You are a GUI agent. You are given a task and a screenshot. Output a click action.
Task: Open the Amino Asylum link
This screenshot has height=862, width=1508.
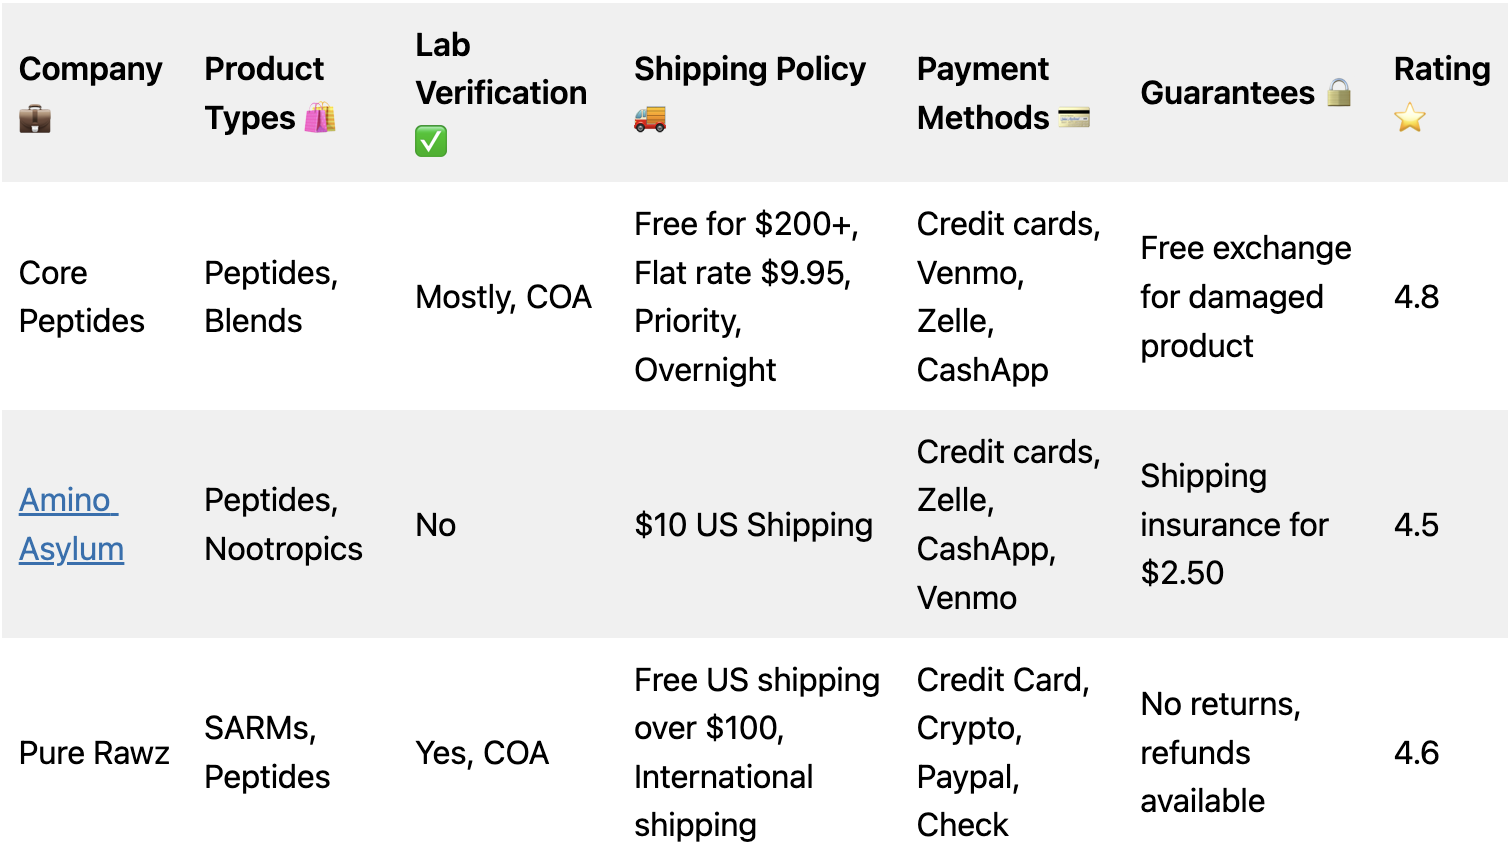point(70,524)
